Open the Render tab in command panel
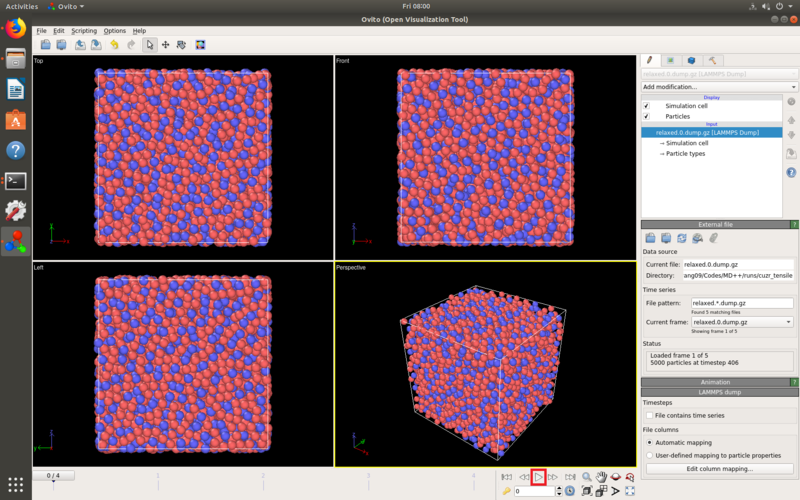Screen dimensions: 800x500 (x=670, y=61)
